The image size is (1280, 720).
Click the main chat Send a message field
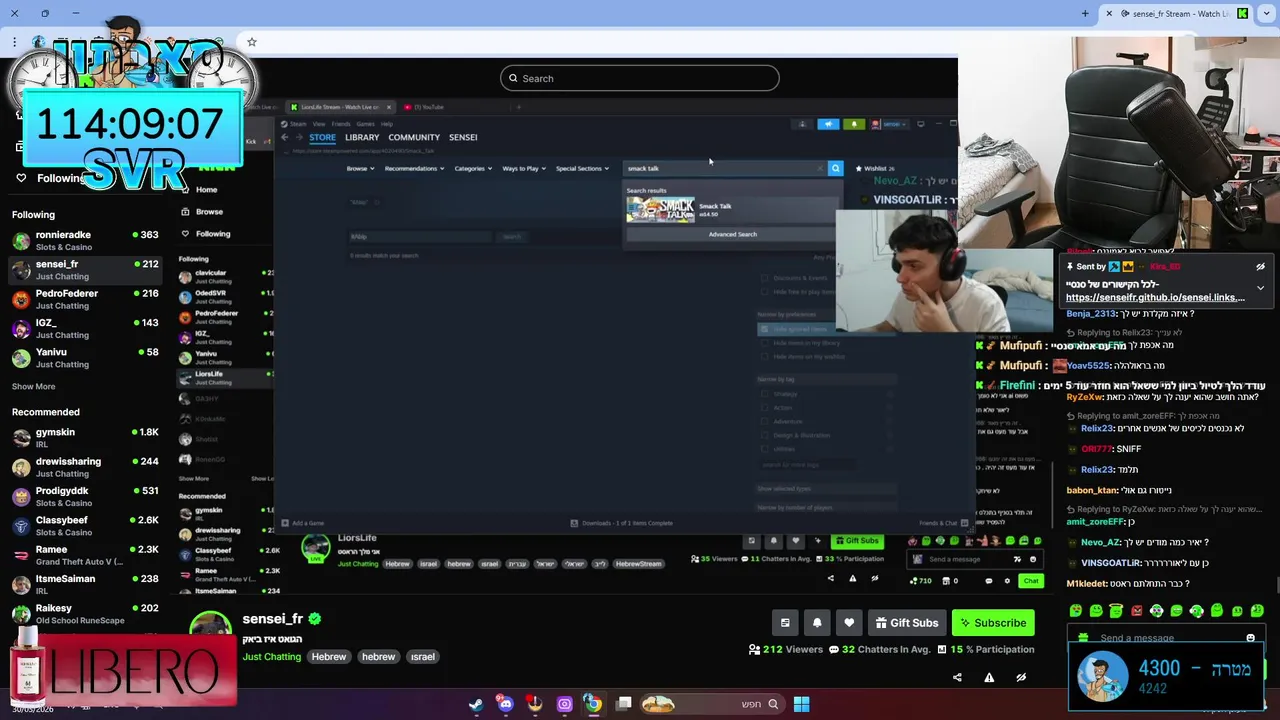tap(1165, 638)
